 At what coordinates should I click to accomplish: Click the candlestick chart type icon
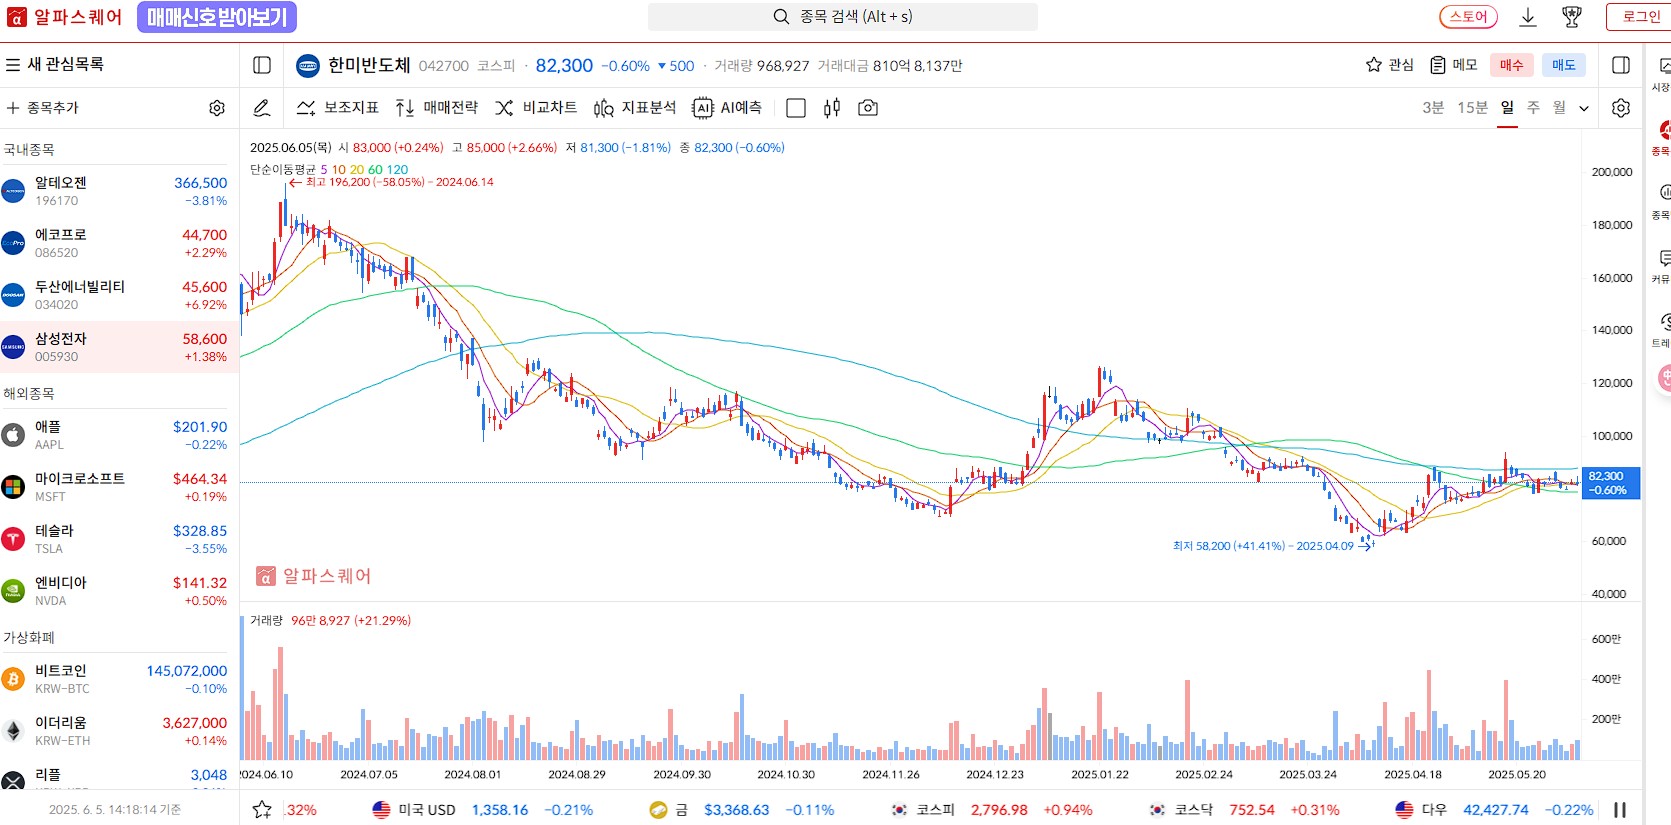point(832,108)
